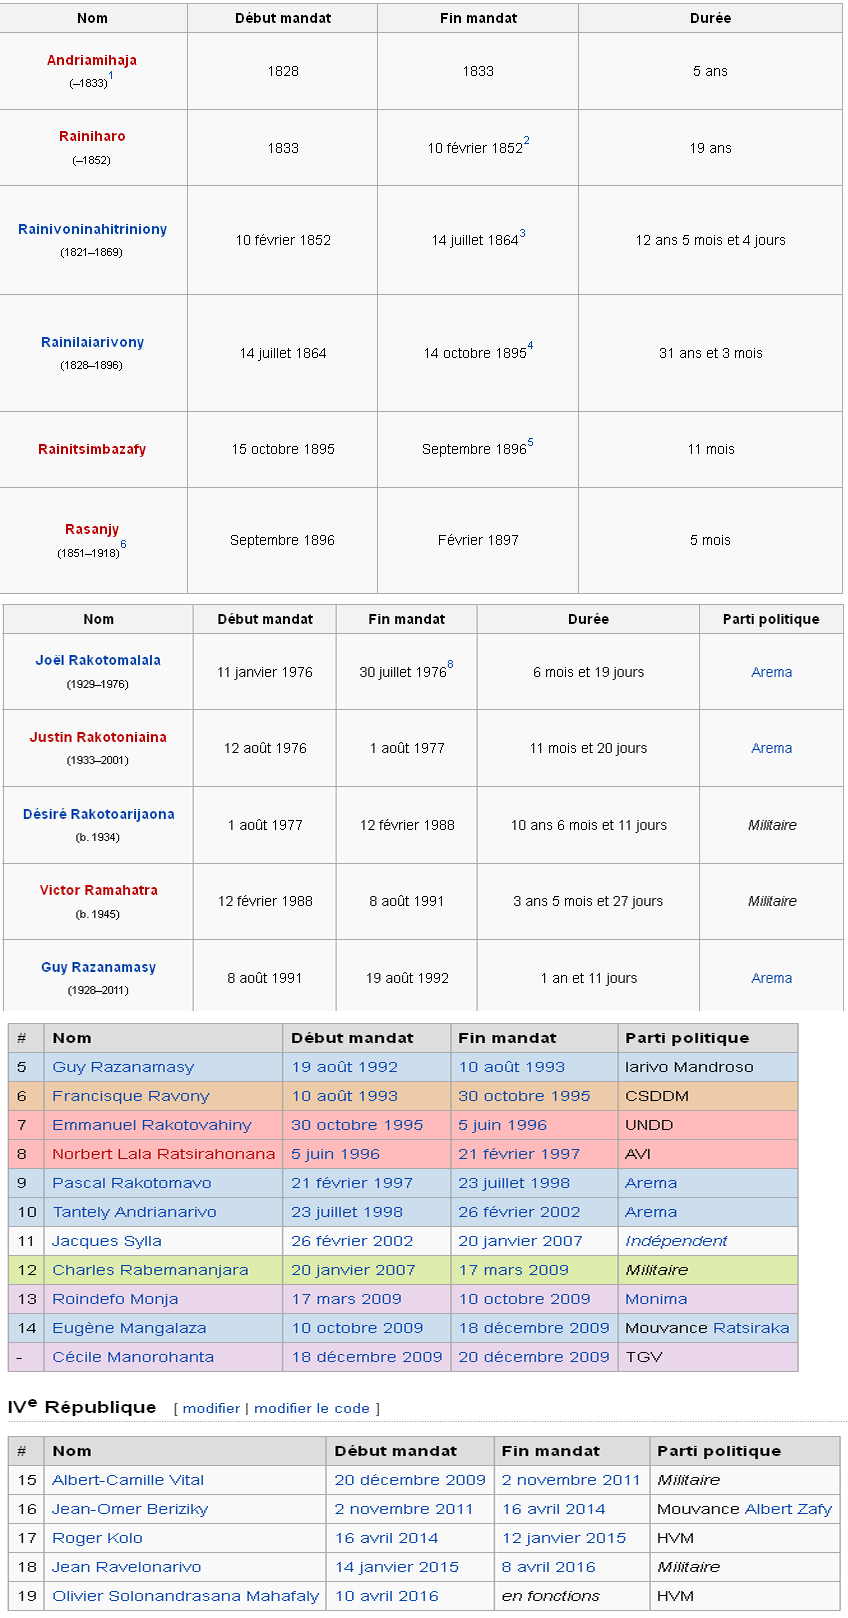Open the Albert Zafy link
848x1618 pixels.
788,1509
